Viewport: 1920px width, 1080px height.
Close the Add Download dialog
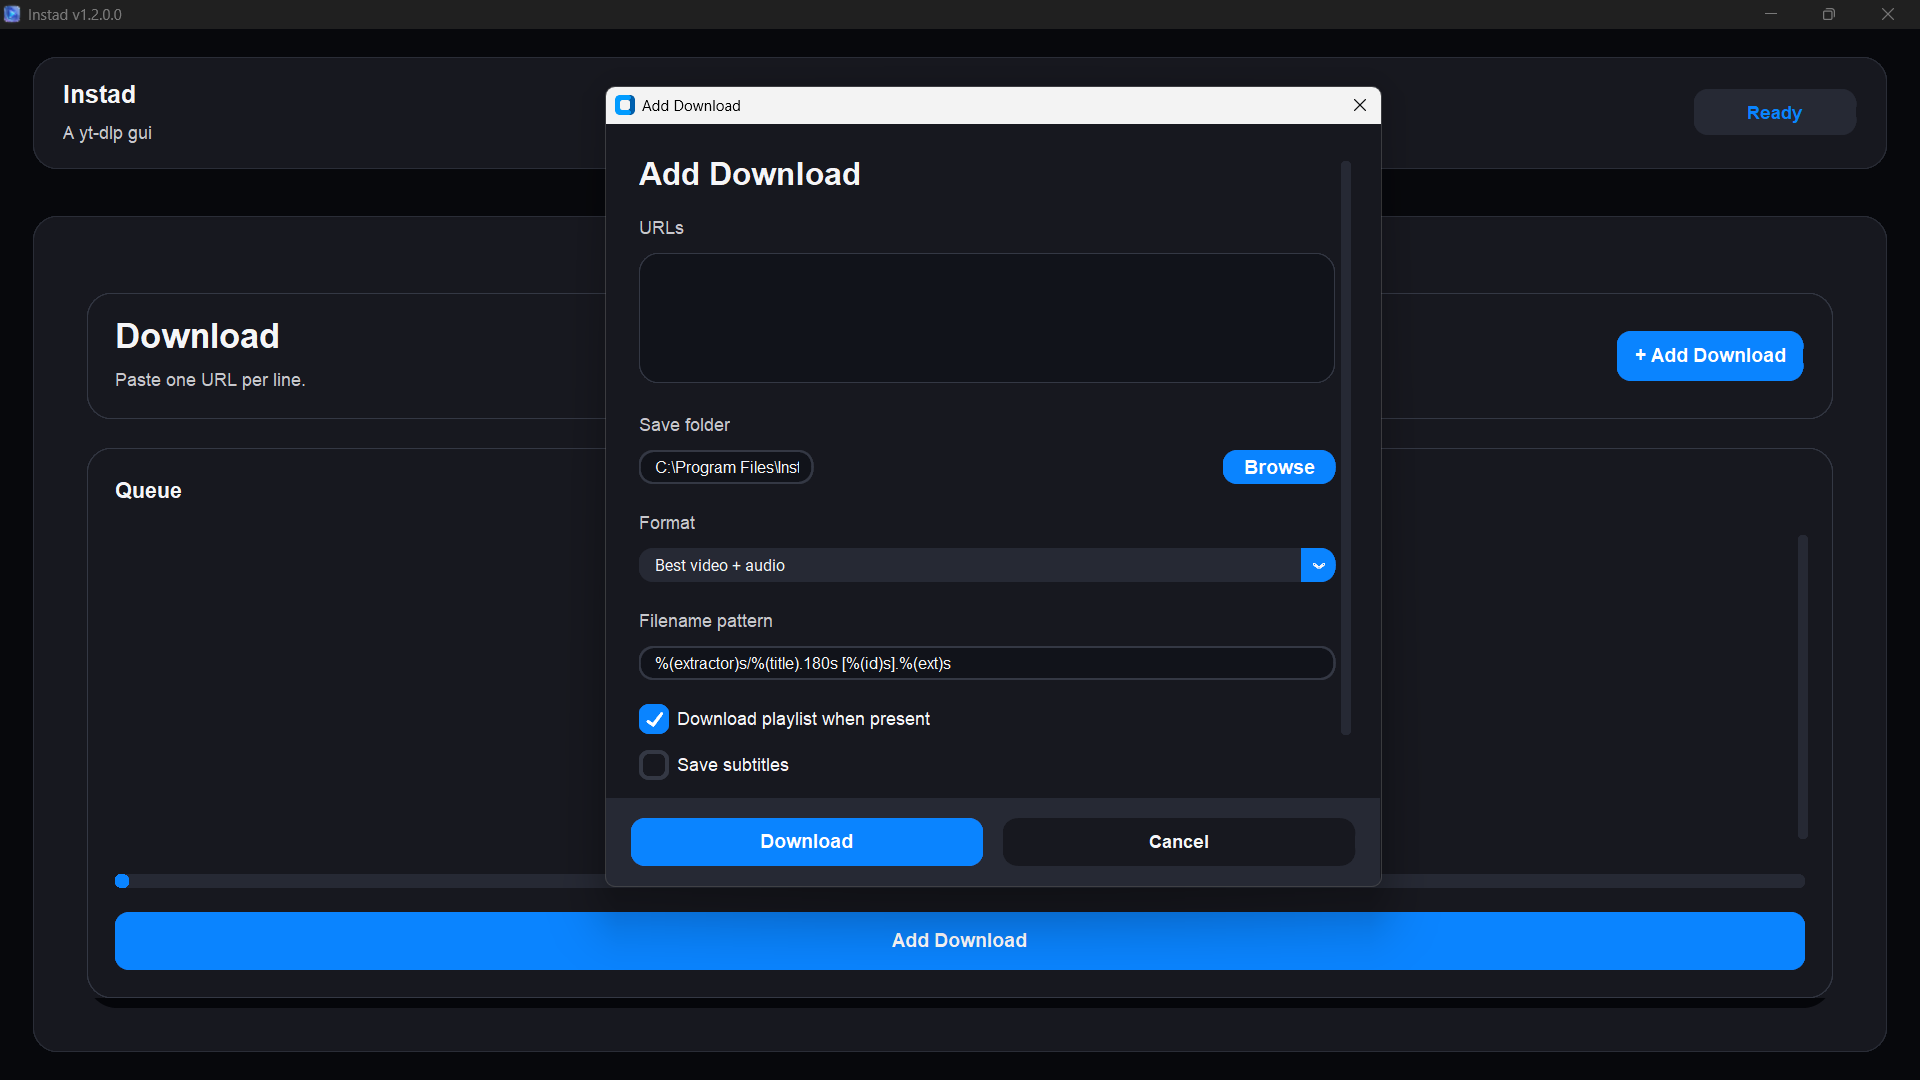click(x=1359, y=105)
